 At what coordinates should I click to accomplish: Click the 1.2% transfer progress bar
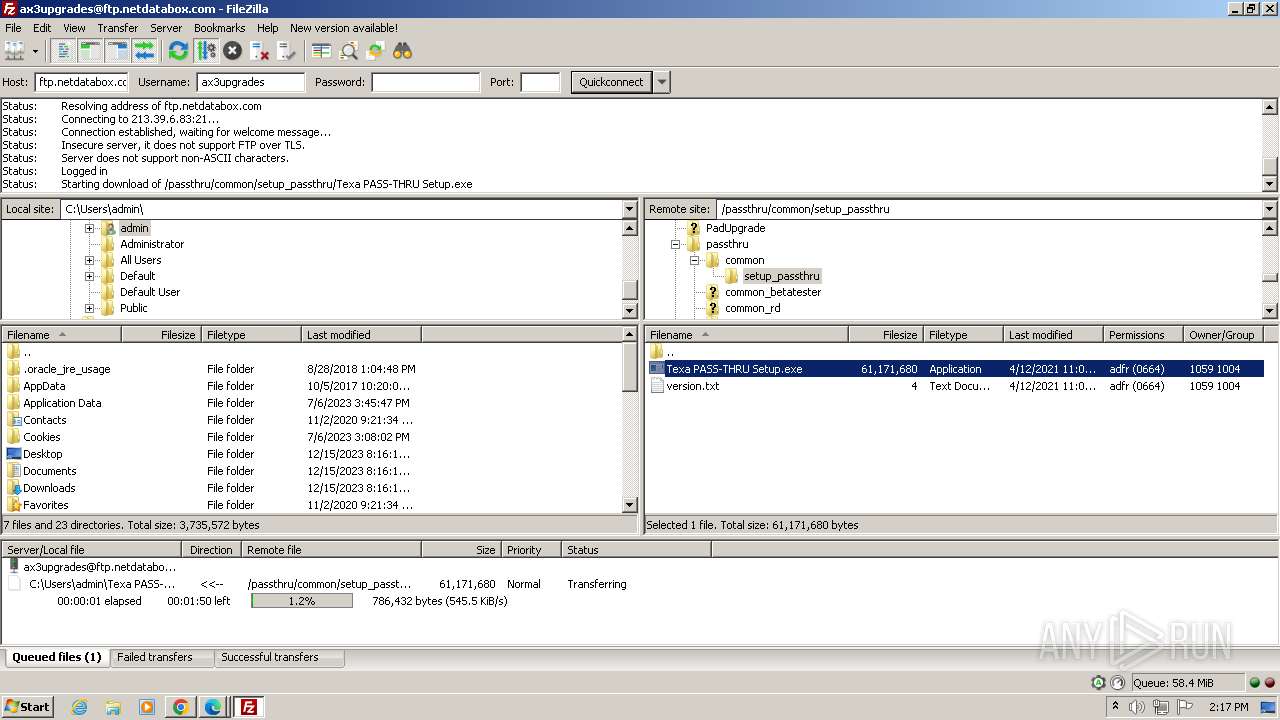click(302, 601)
